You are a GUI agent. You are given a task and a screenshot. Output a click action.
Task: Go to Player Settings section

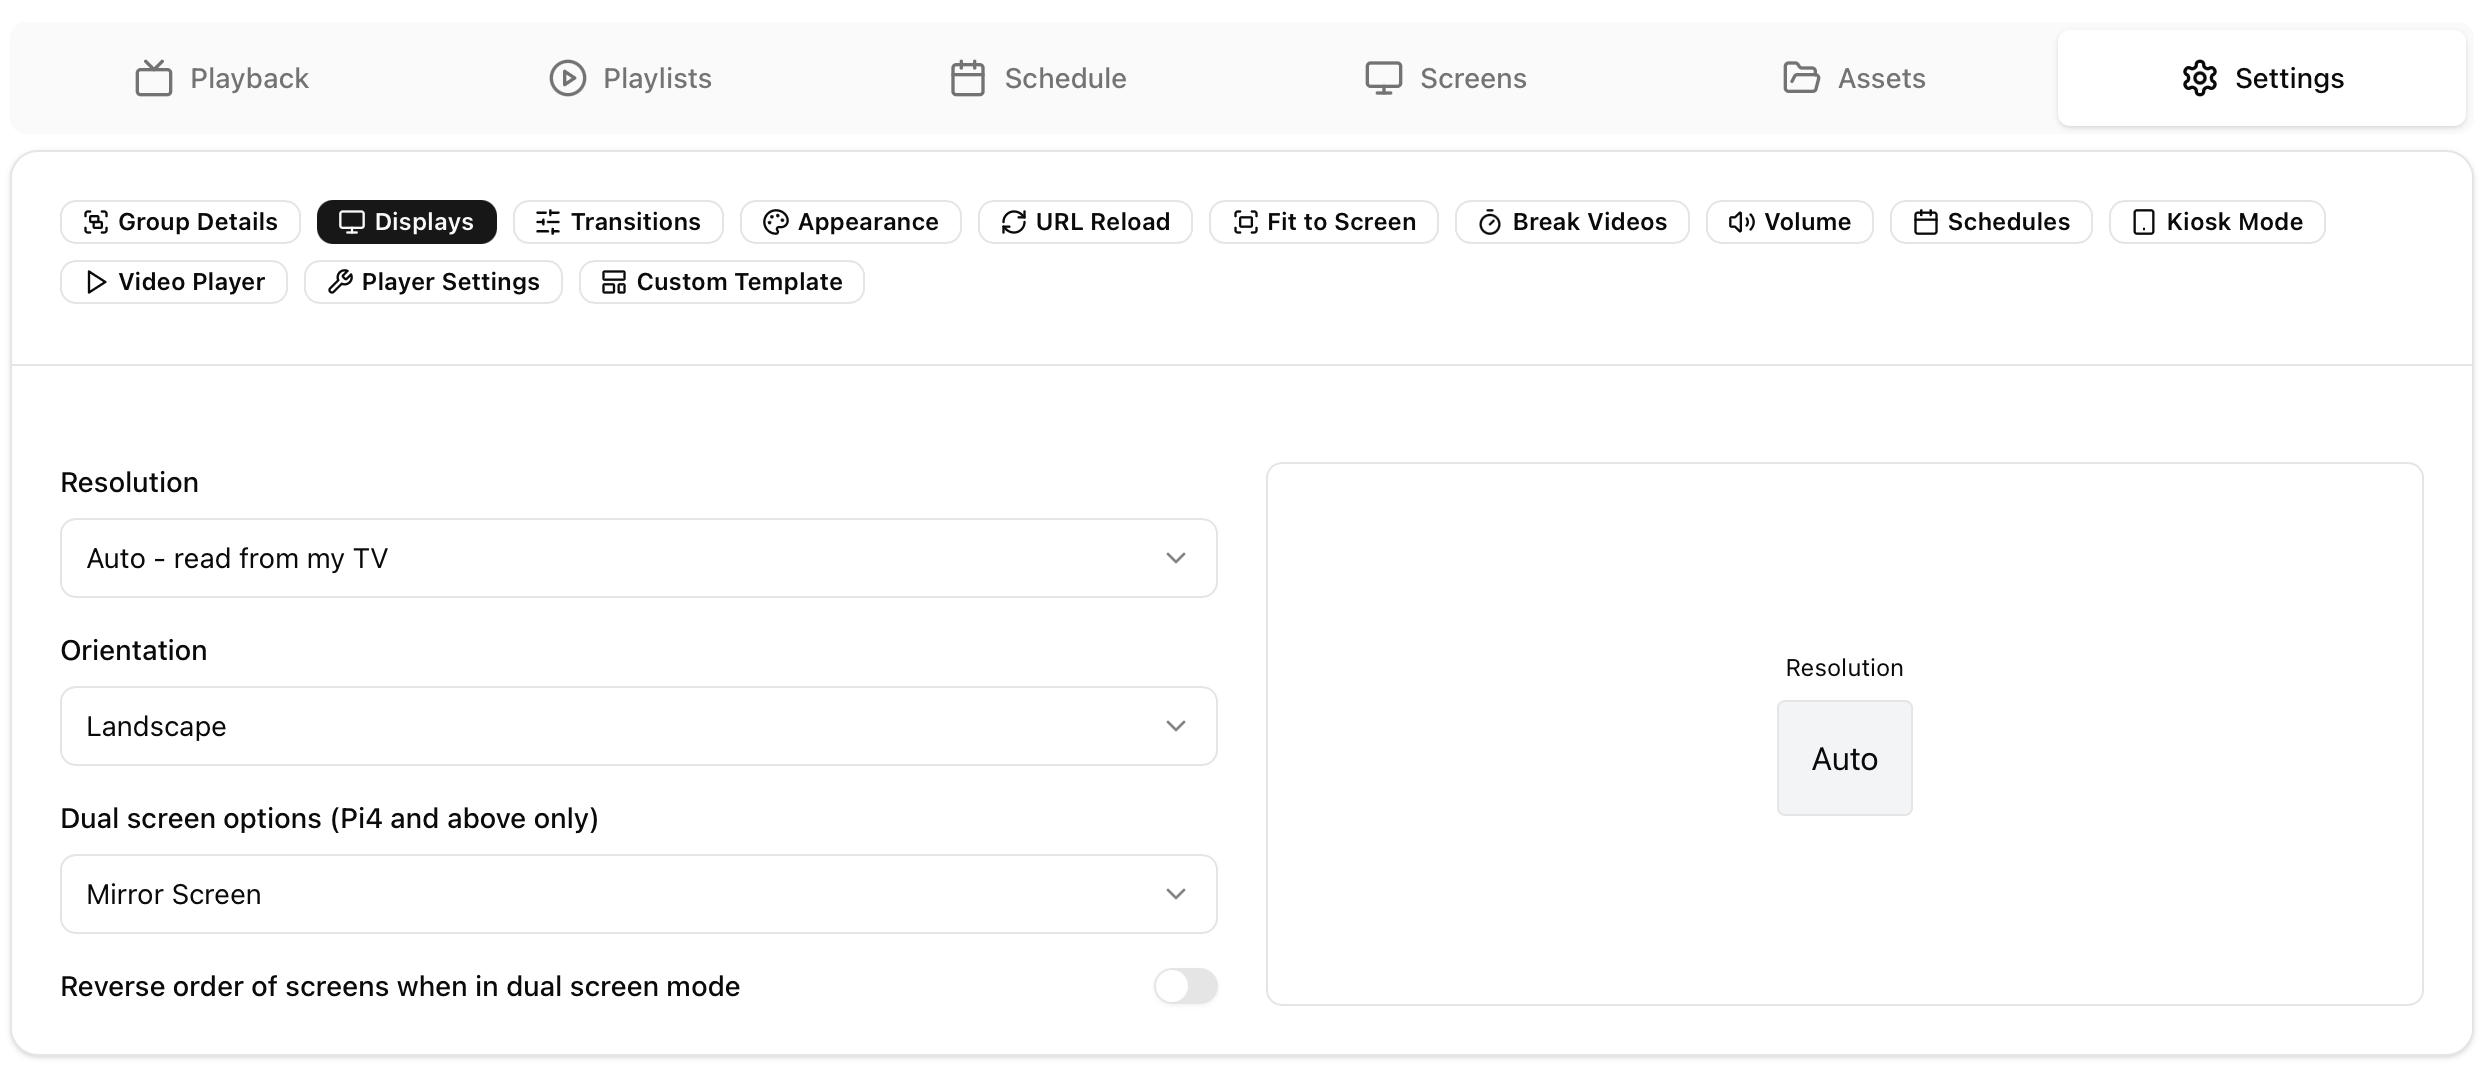[433, 282]
